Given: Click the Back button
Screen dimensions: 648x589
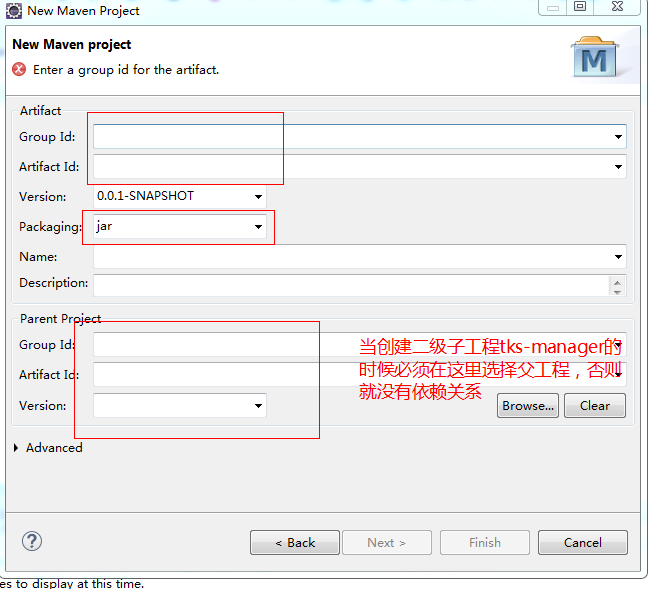Looking at the screenshot, I should [295, 543].
